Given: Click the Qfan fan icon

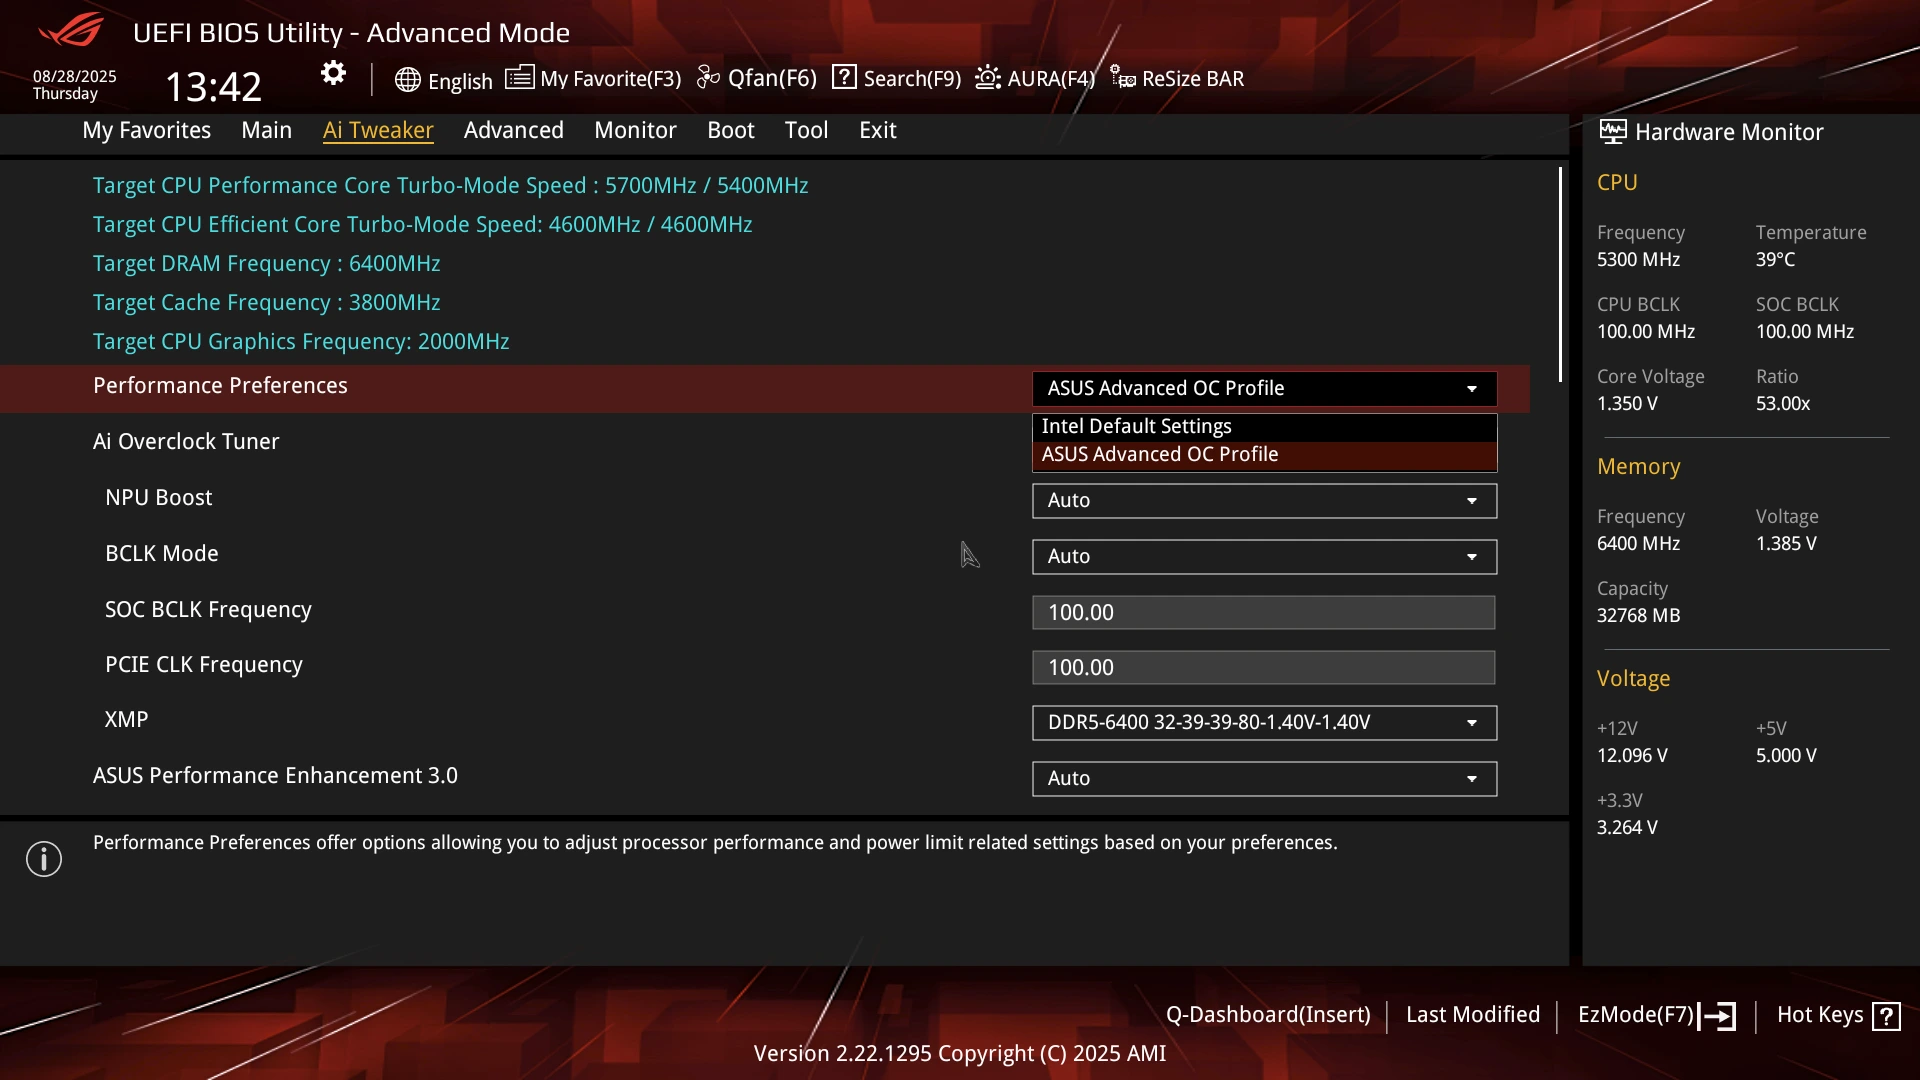Looking at the screenshot, I should coord(708,77).
